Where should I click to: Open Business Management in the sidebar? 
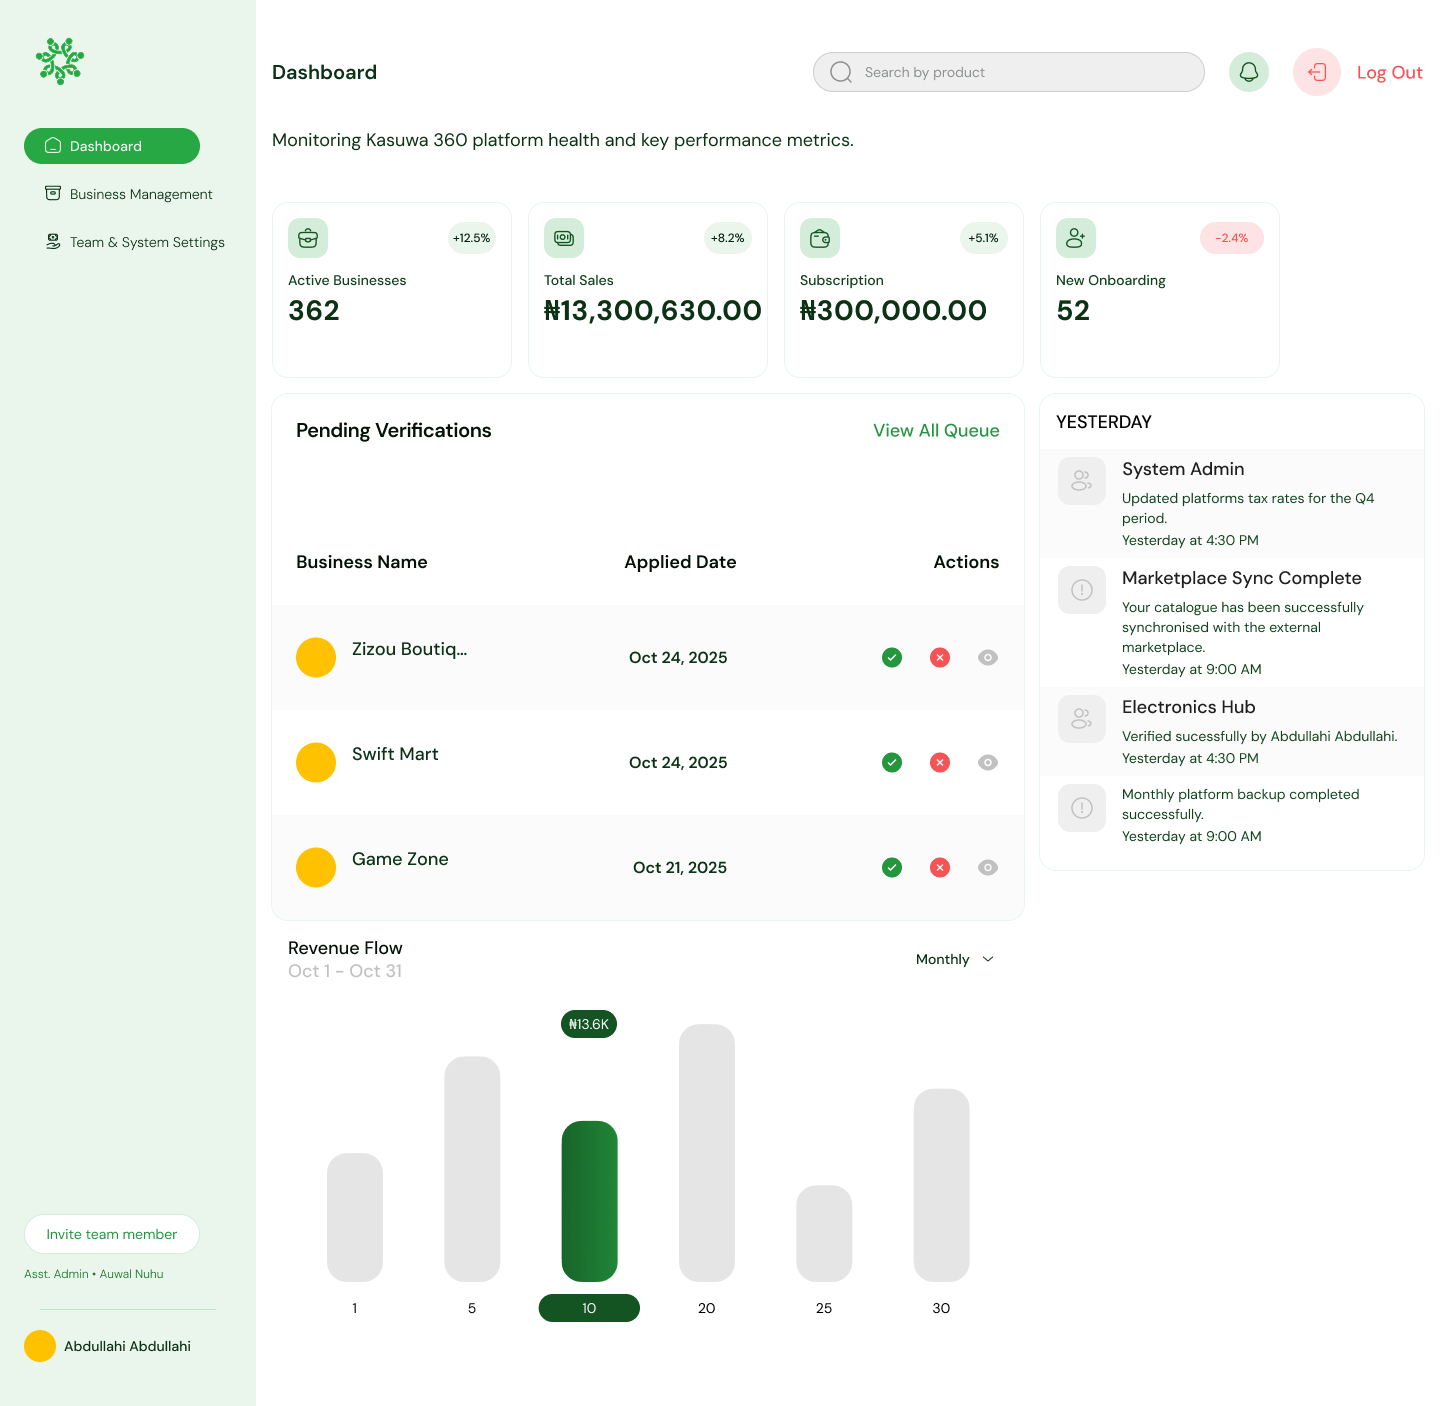click(x=129, y=194)
